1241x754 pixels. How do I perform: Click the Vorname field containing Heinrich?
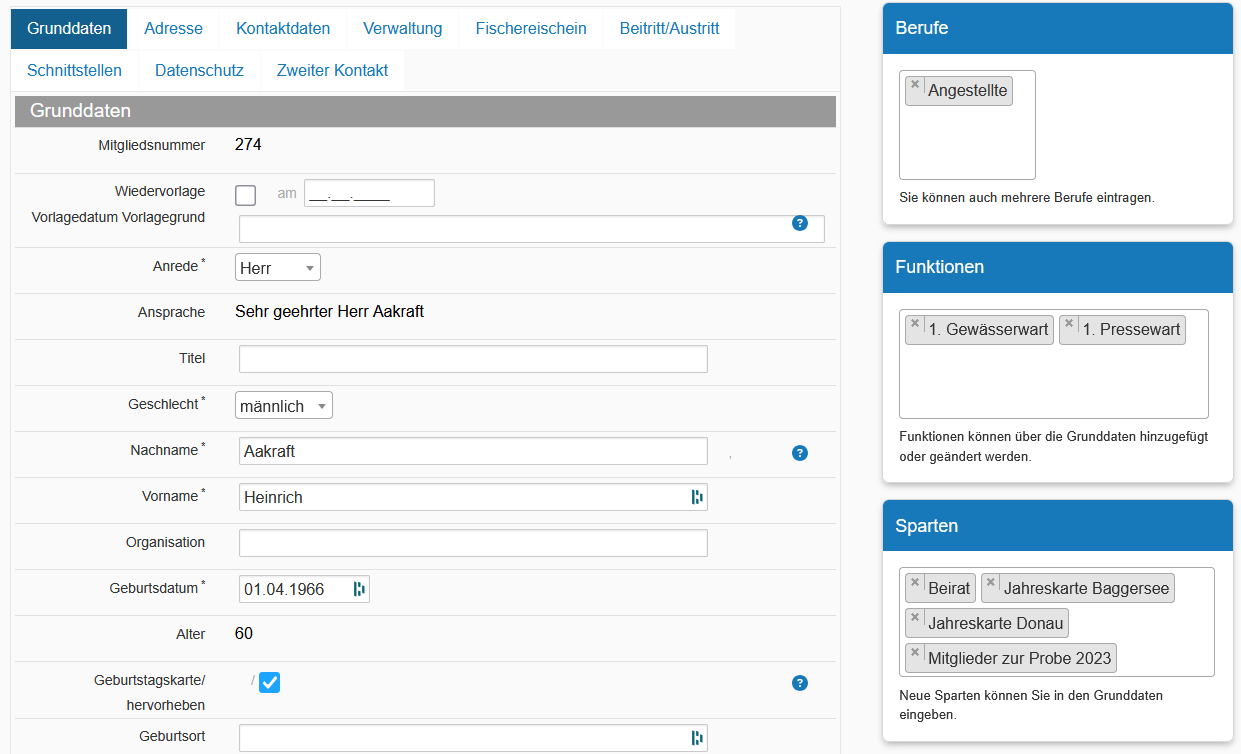[x=473, y=497]
